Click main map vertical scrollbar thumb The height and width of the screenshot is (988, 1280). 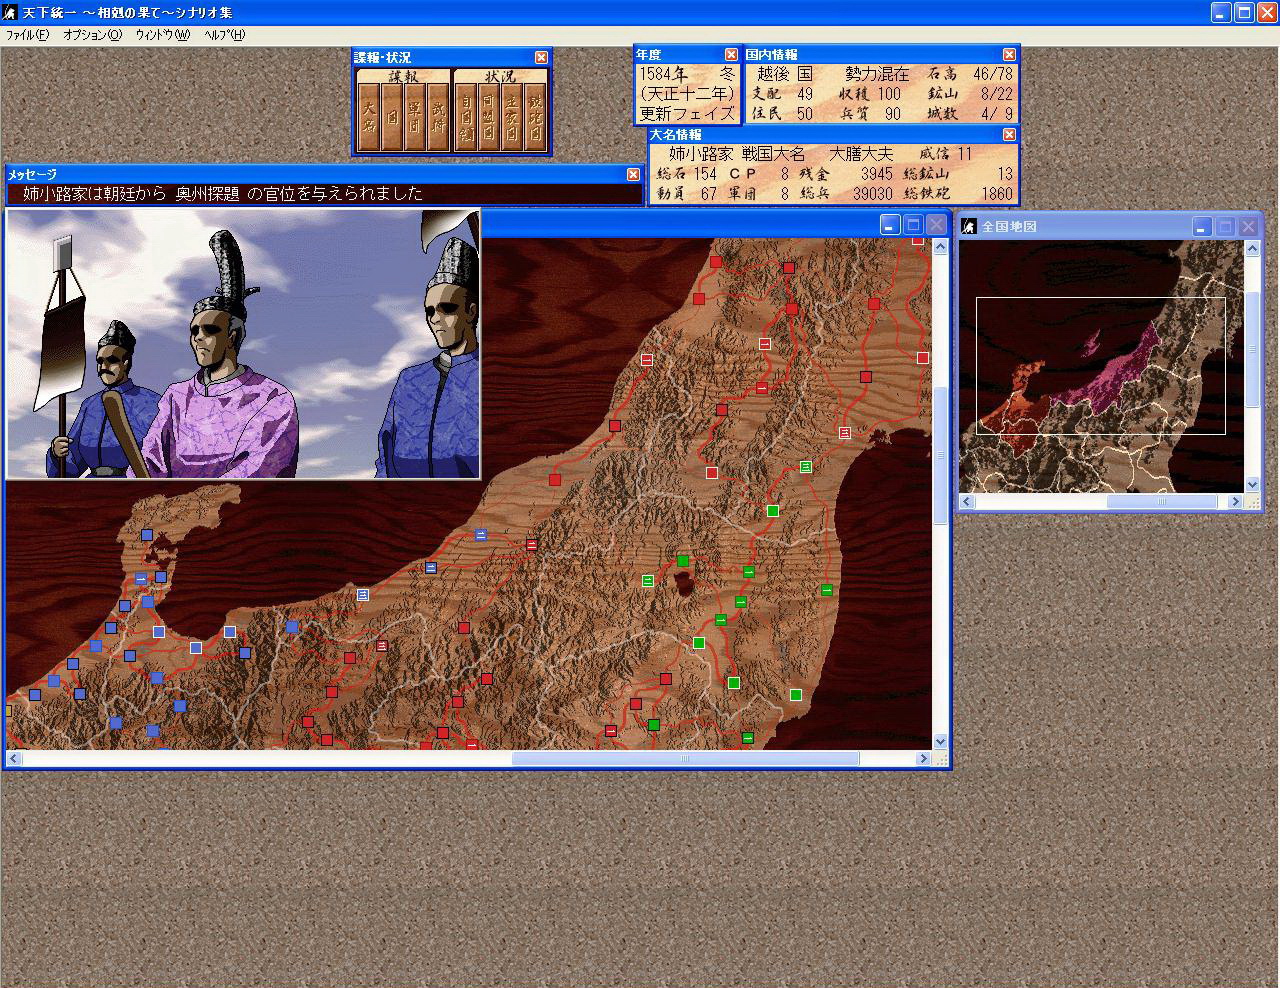click(x=940, y=455)
